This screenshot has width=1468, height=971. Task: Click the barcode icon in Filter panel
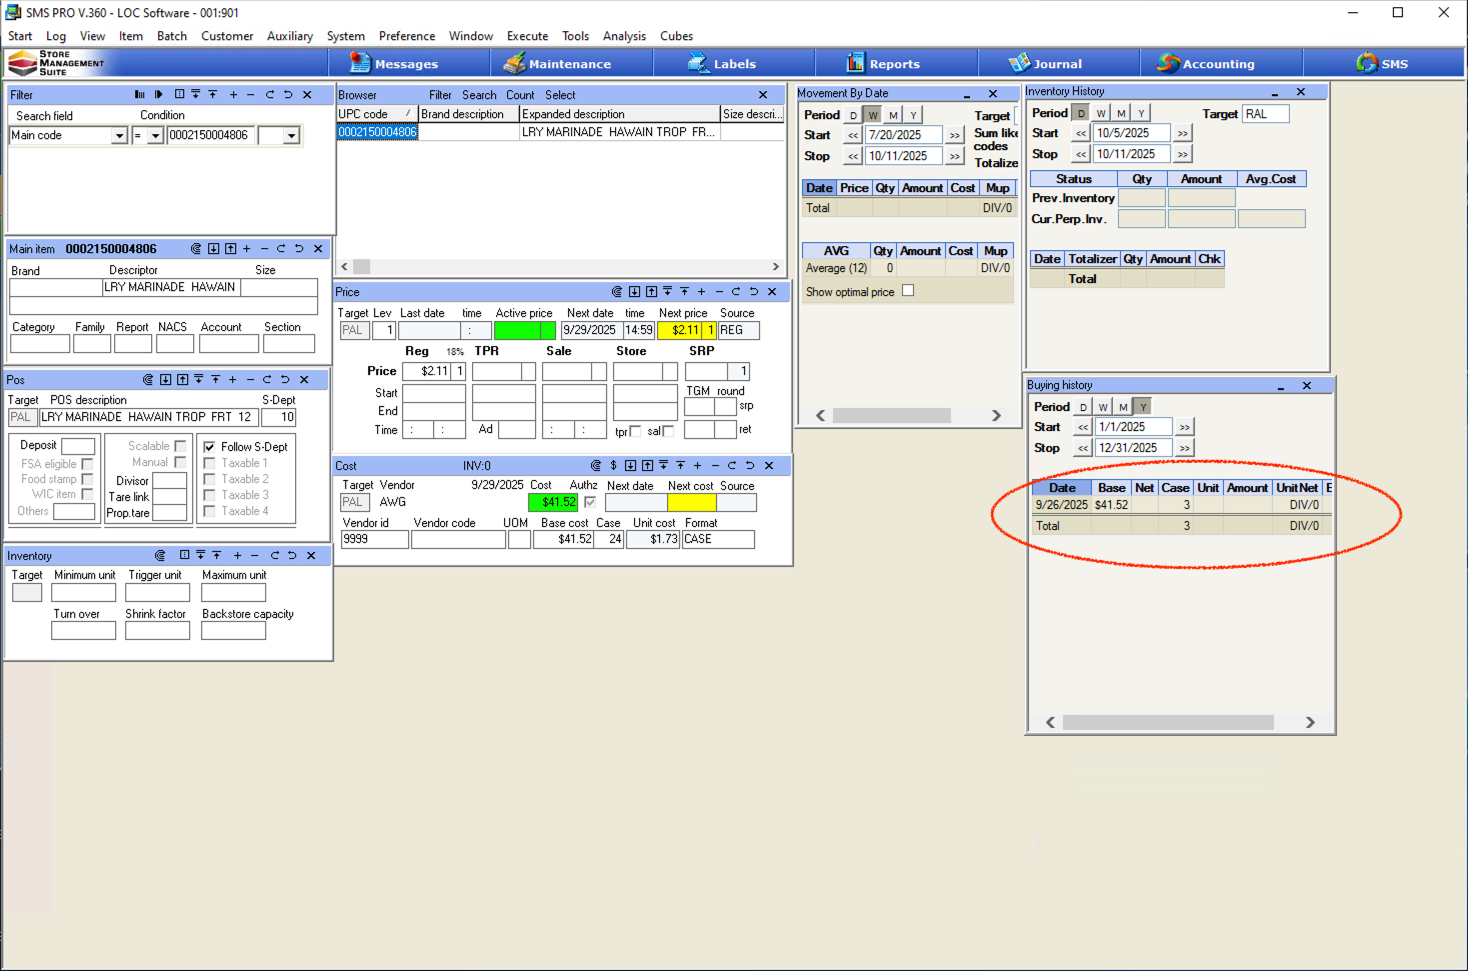point(139,95)
